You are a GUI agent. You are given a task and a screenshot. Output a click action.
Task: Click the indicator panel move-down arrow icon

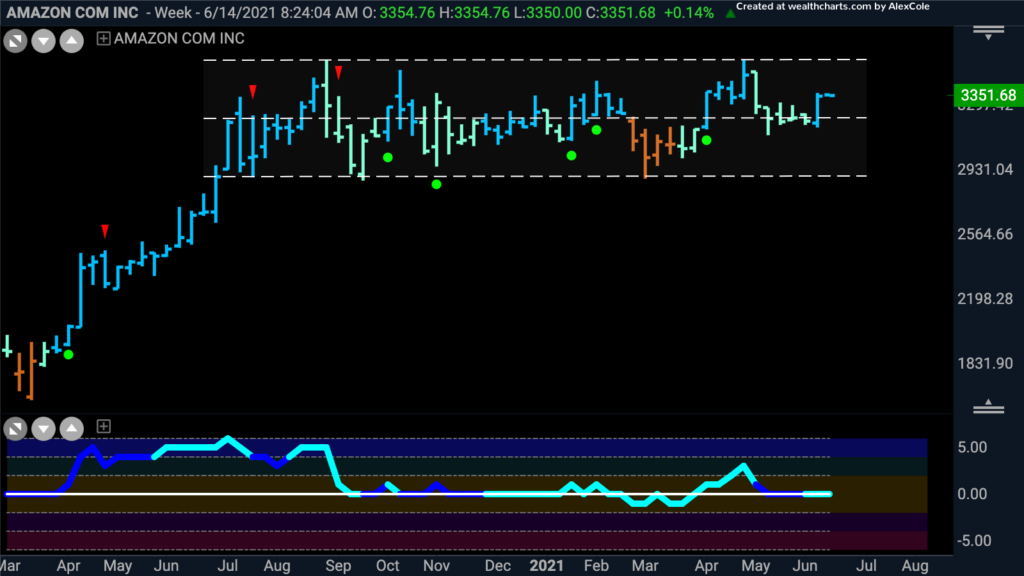point(44,429)
